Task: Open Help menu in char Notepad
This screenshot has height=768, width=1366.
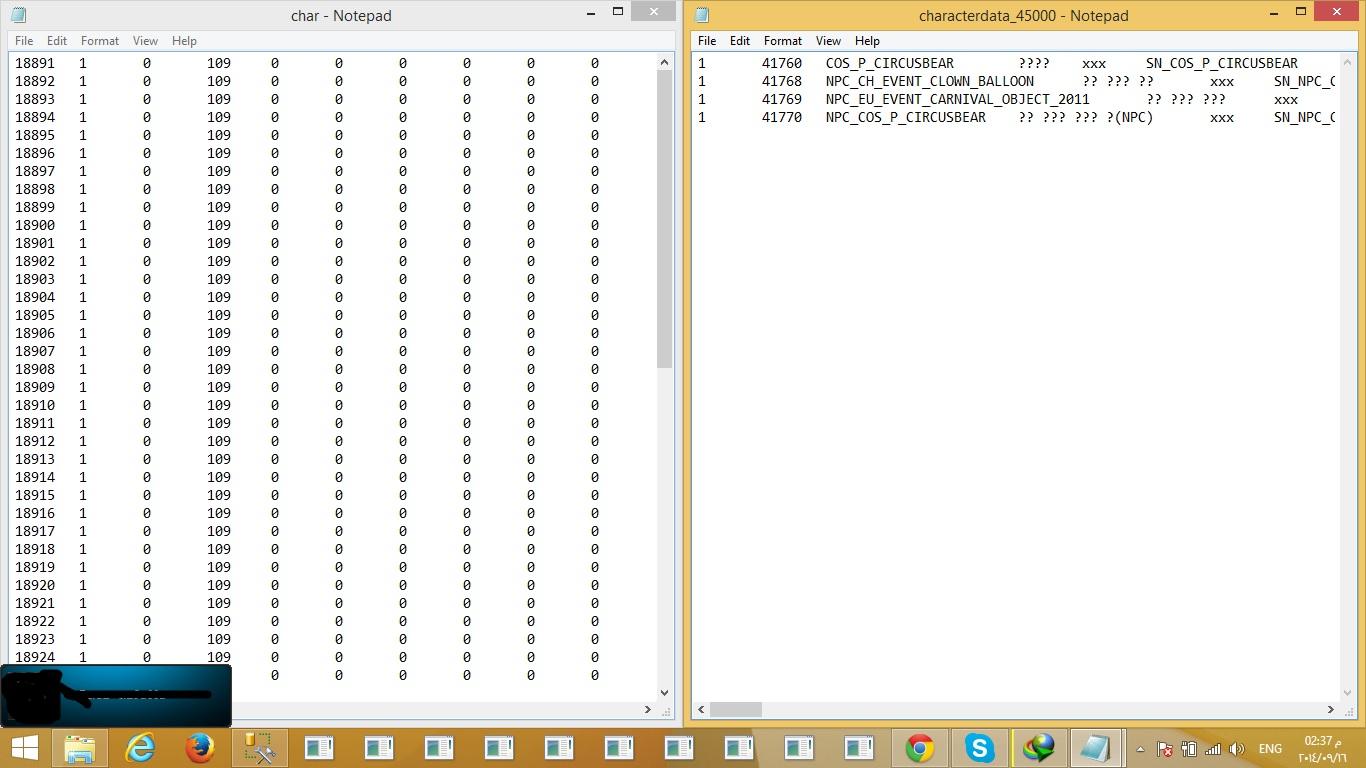Action: click(184, 41)
